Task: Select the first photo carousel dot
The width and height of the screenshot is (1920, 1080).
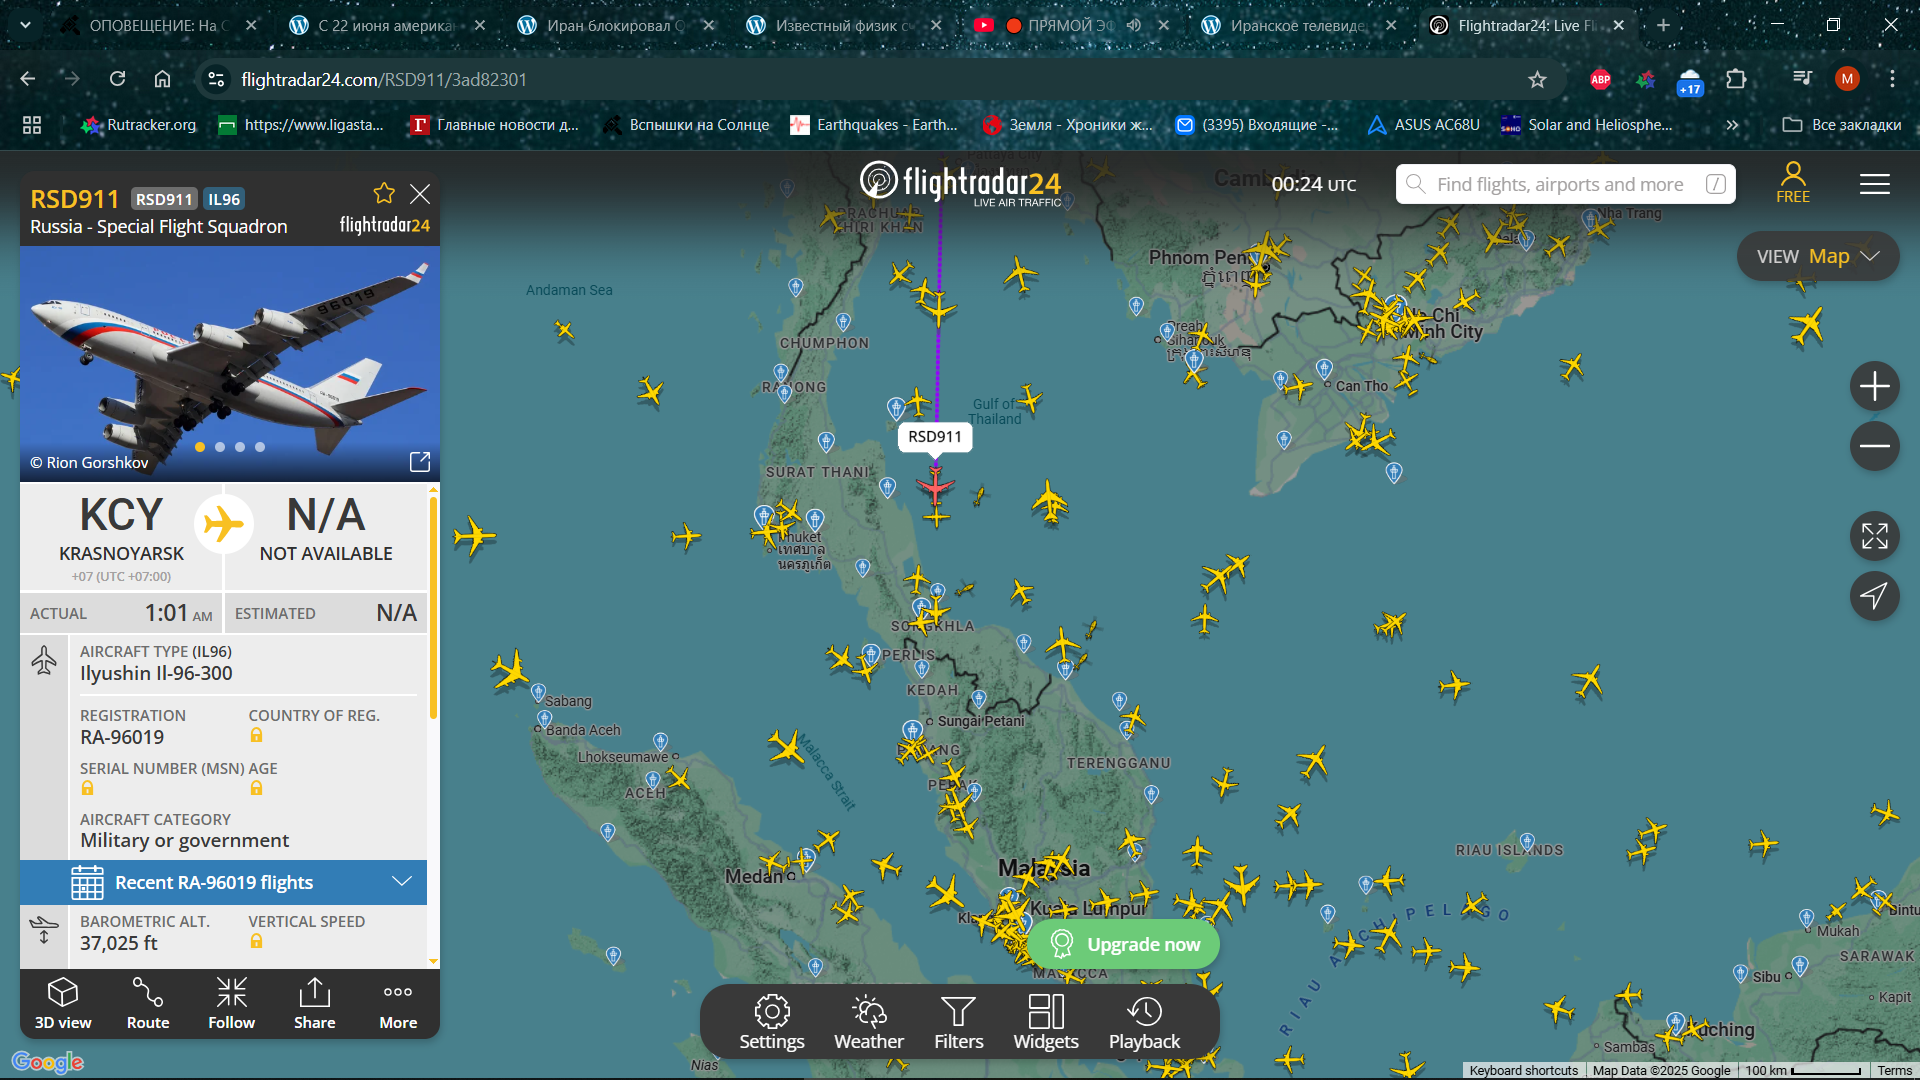Action: pyautogui.click(x=200, y=447)
